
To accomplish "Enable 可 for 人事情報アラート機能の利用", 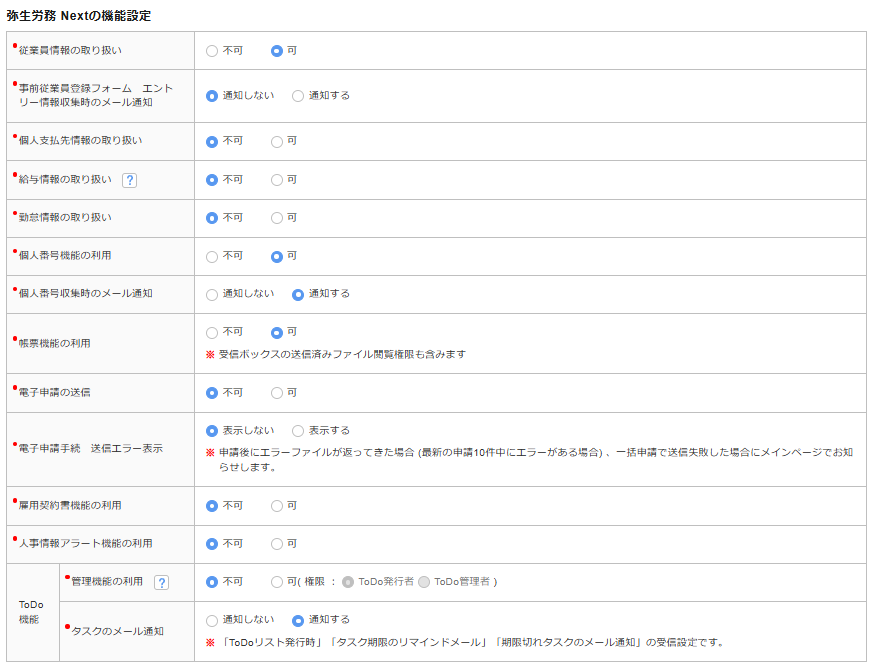I will click(277, 544).
